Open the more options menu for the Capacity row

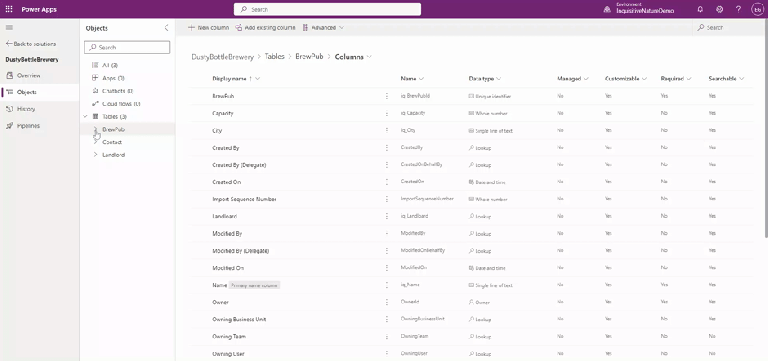coord(386,113)
